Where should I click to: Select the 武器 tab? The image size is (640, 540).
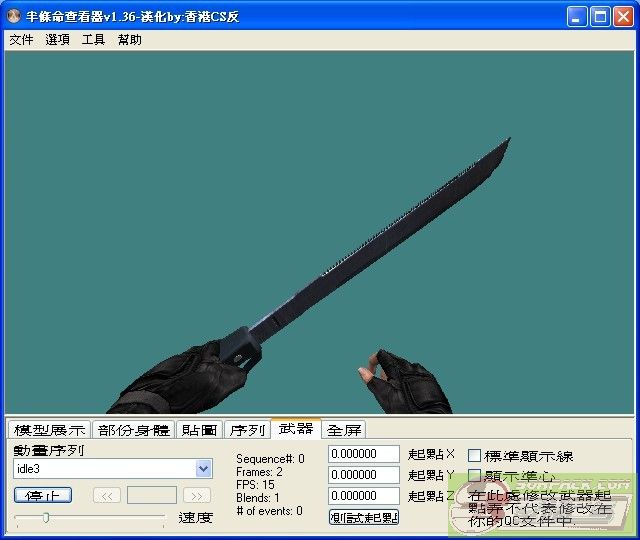click(x=296, y=429)
